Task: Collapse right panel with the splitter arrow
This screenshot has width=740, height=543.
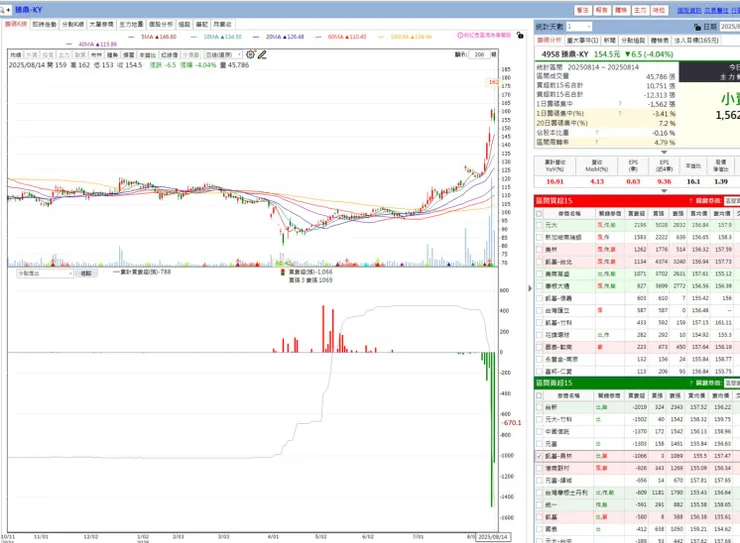Action: (530, 288)
